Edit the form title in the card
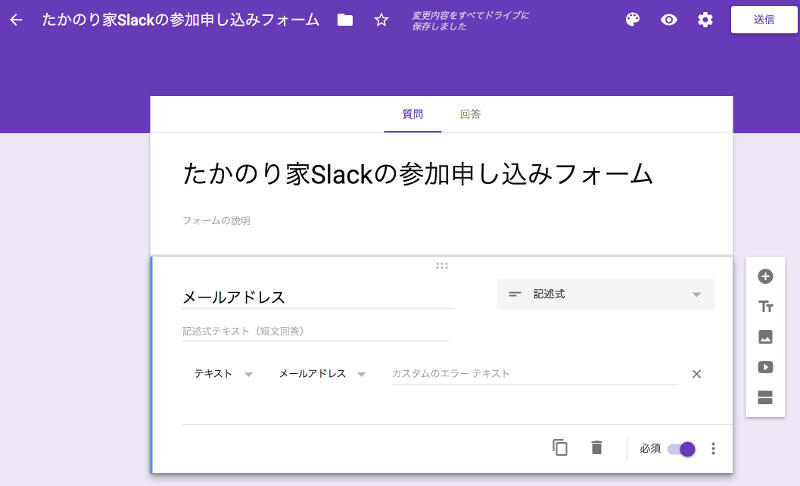 point(417,174)
